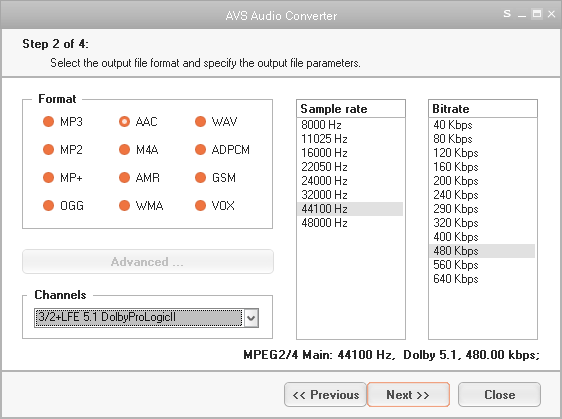The image size is (562, 419).
Task: Choose 560 Kbps bitrate
Action: pyautogui.click(x=482, y=265)
